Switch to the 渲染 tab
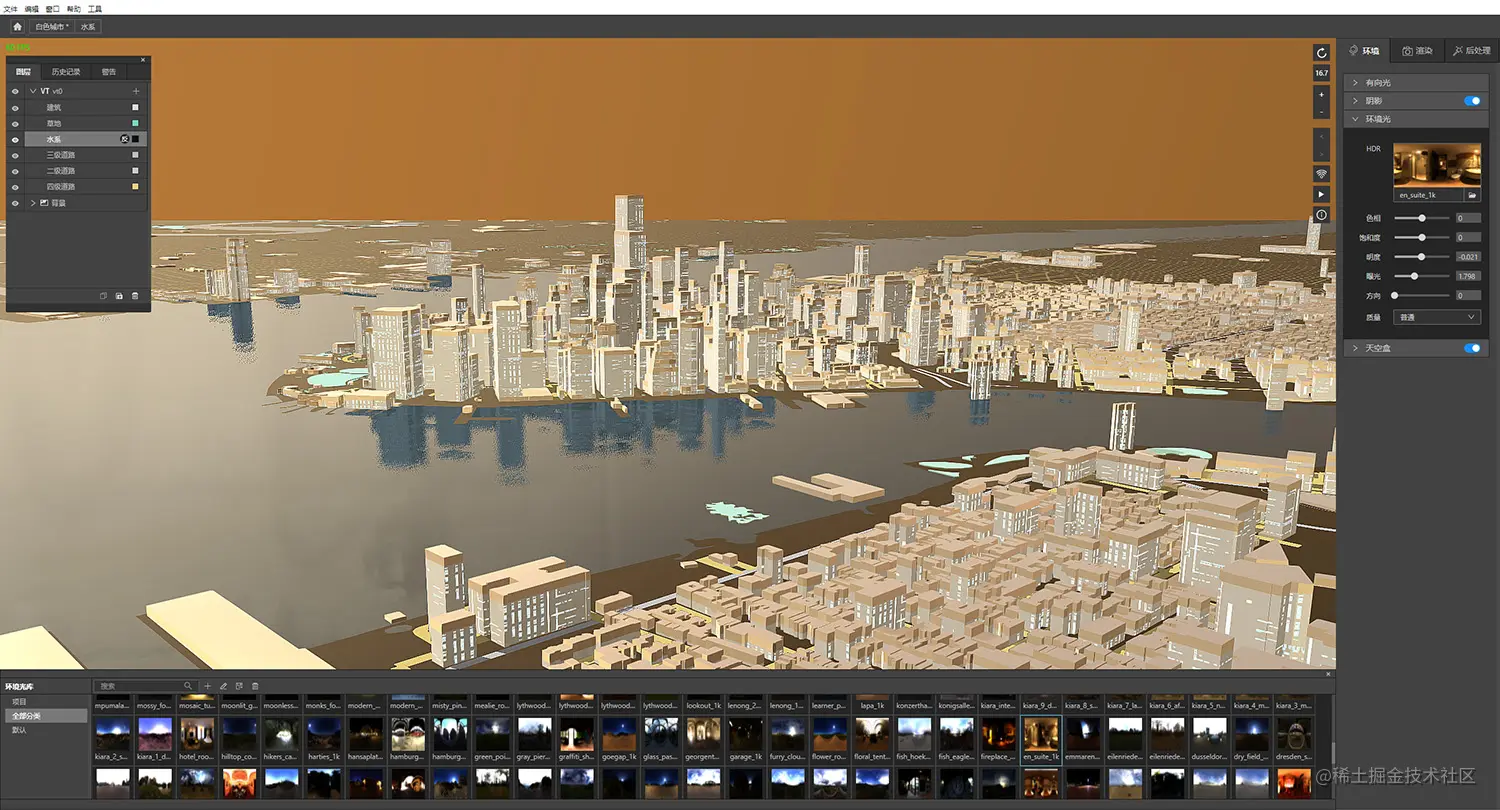Viewport: 1500px width, 810px height. tap(1417, 50)
